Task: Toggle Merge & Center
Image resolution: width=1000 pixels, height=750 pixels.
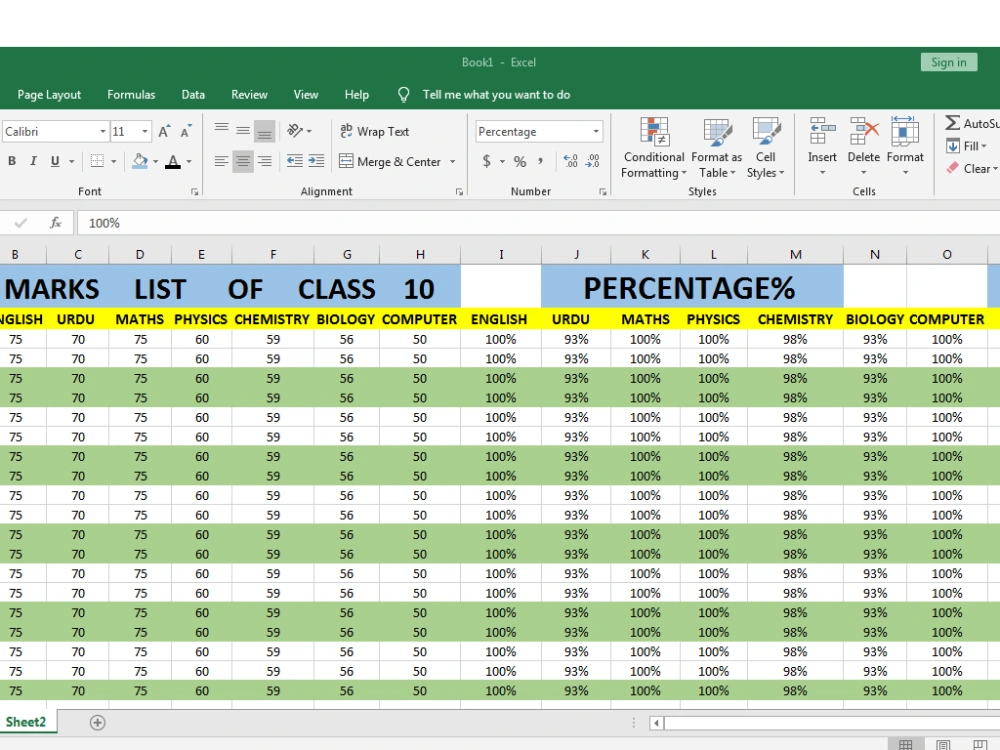Action: click(390, 161)
